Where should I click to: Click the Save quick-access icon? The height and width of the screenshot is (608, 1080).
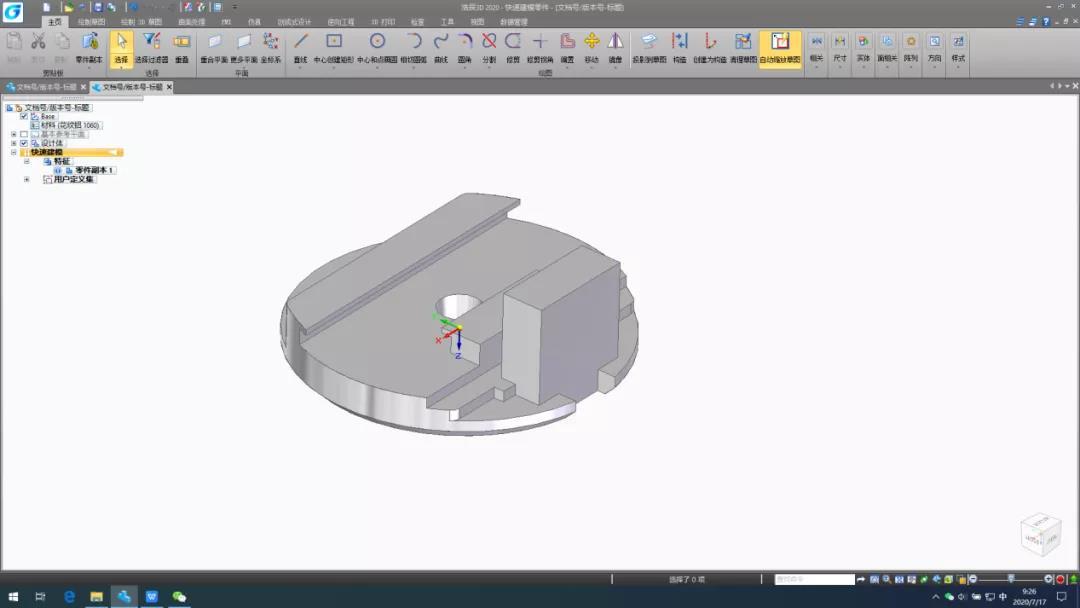(98, 7)
